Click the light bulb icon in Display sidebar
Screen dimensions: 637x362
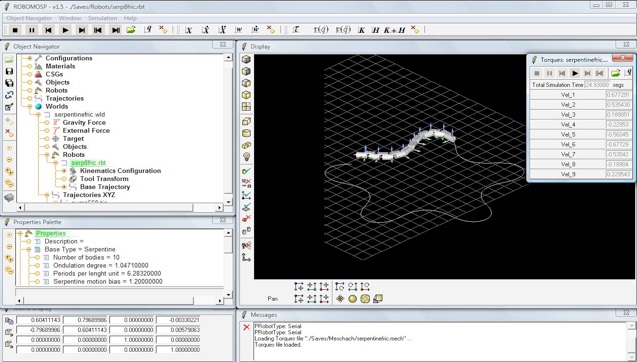point(246,157)
